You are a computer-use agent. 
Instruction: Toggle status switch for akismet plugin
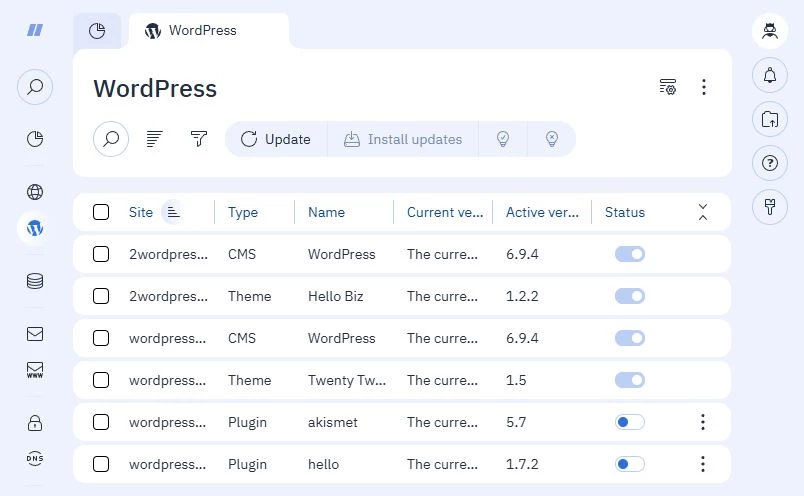[630, 422]
